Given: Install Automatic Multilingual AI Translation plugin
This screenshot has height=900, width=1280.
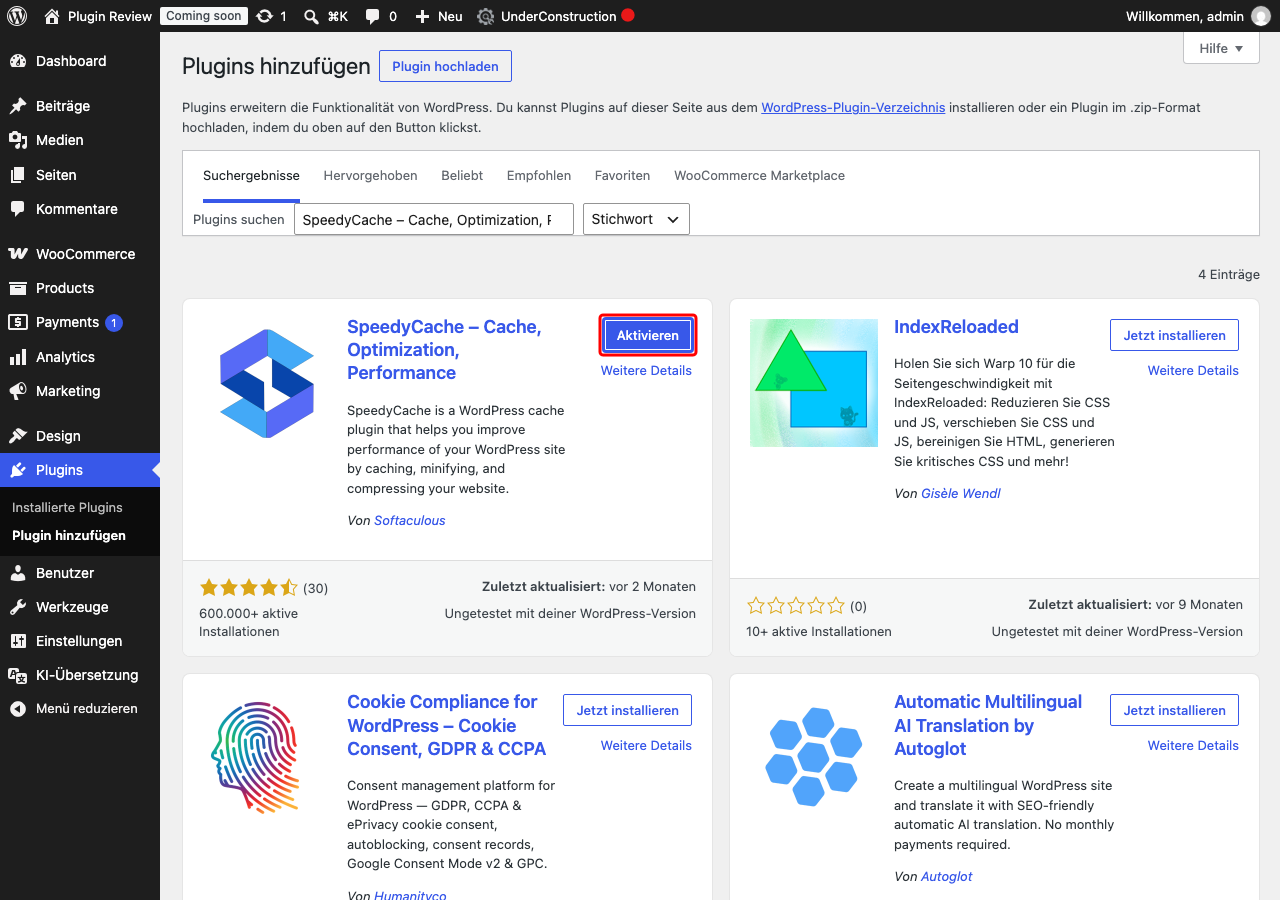Looking at the screenshot, I should coord(1174,710).
